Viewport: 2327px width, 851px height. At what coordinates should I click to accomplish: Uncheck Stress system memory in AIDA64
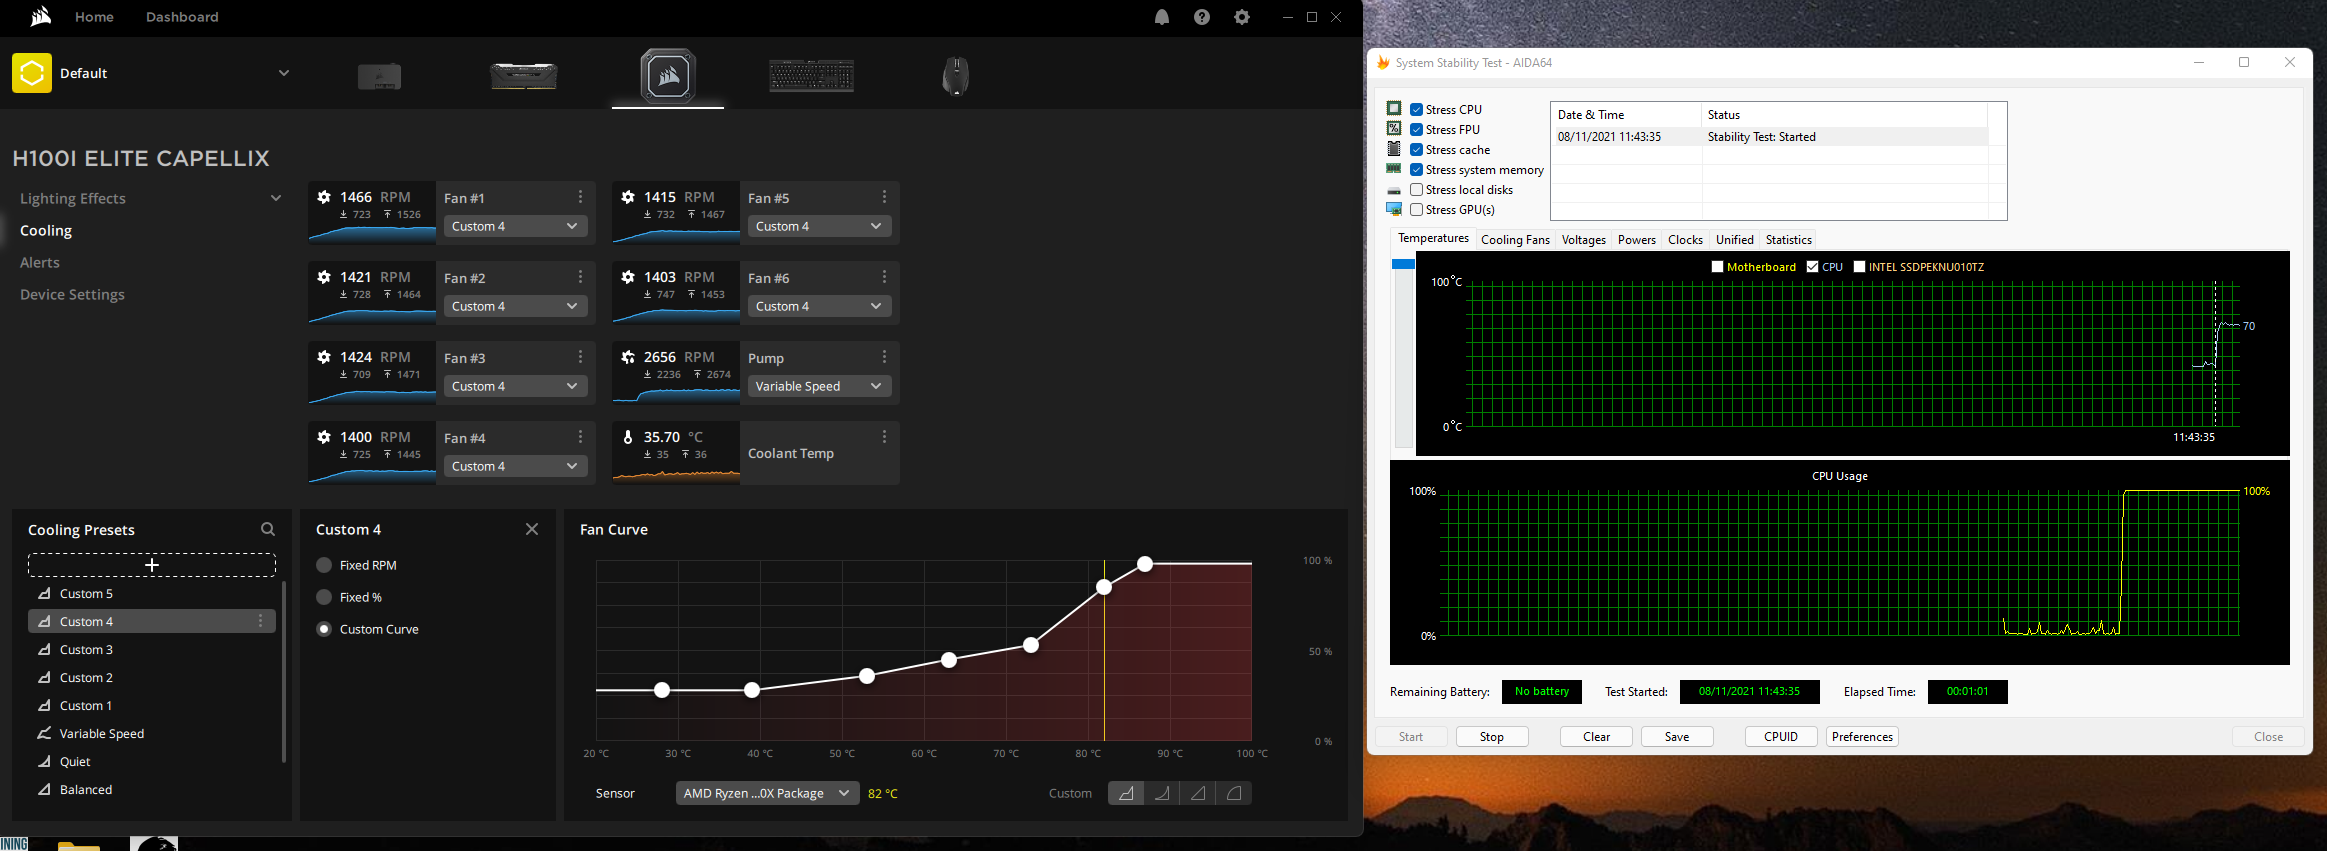click(1417, 170)
